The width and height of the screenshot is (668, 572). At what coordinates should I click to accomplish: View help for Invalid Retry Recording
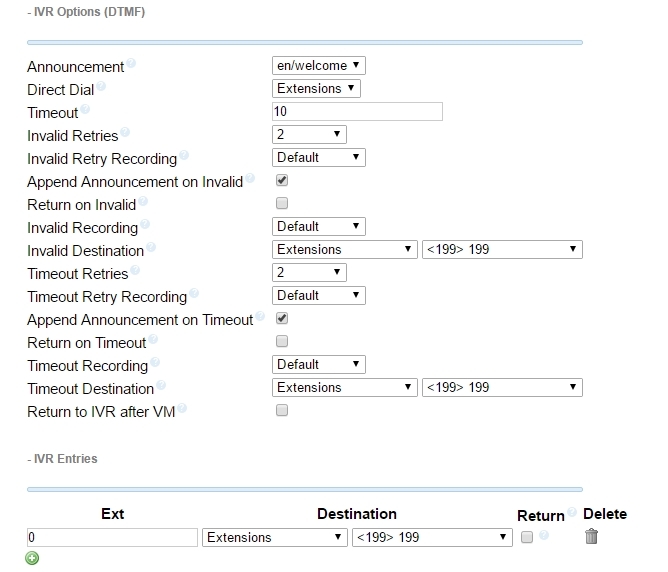point(184,155)
